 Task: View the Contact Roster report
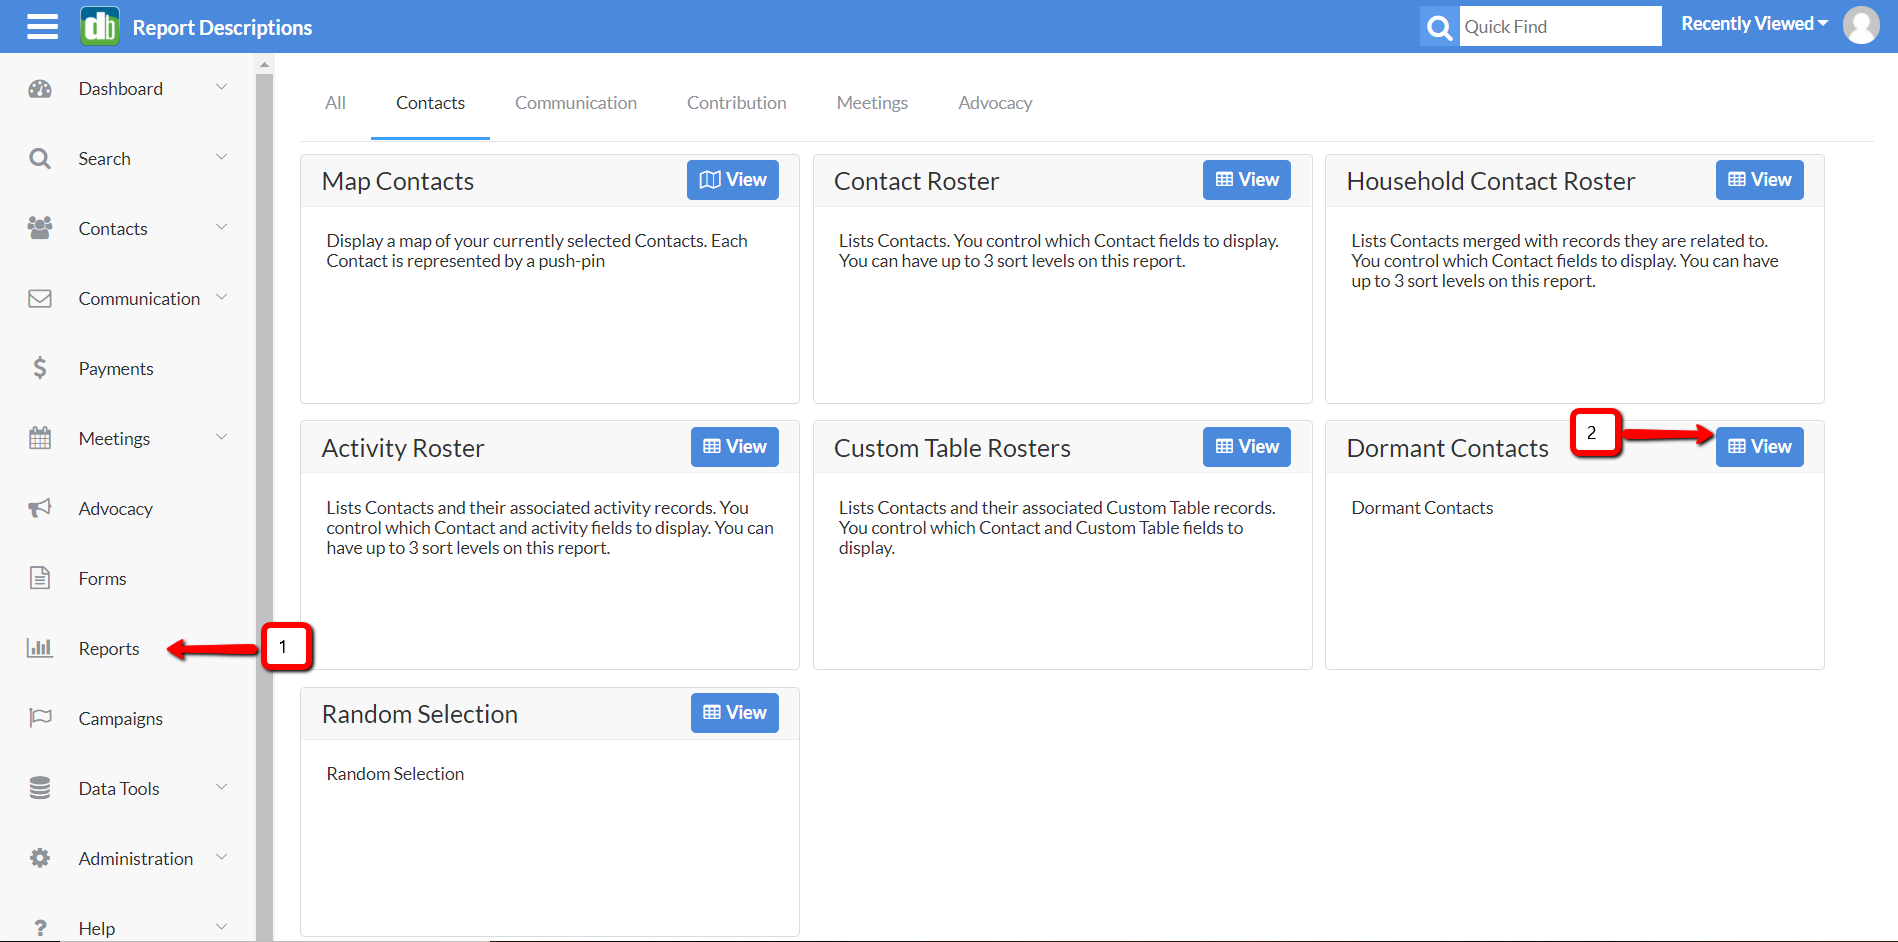pos(1247,180)
